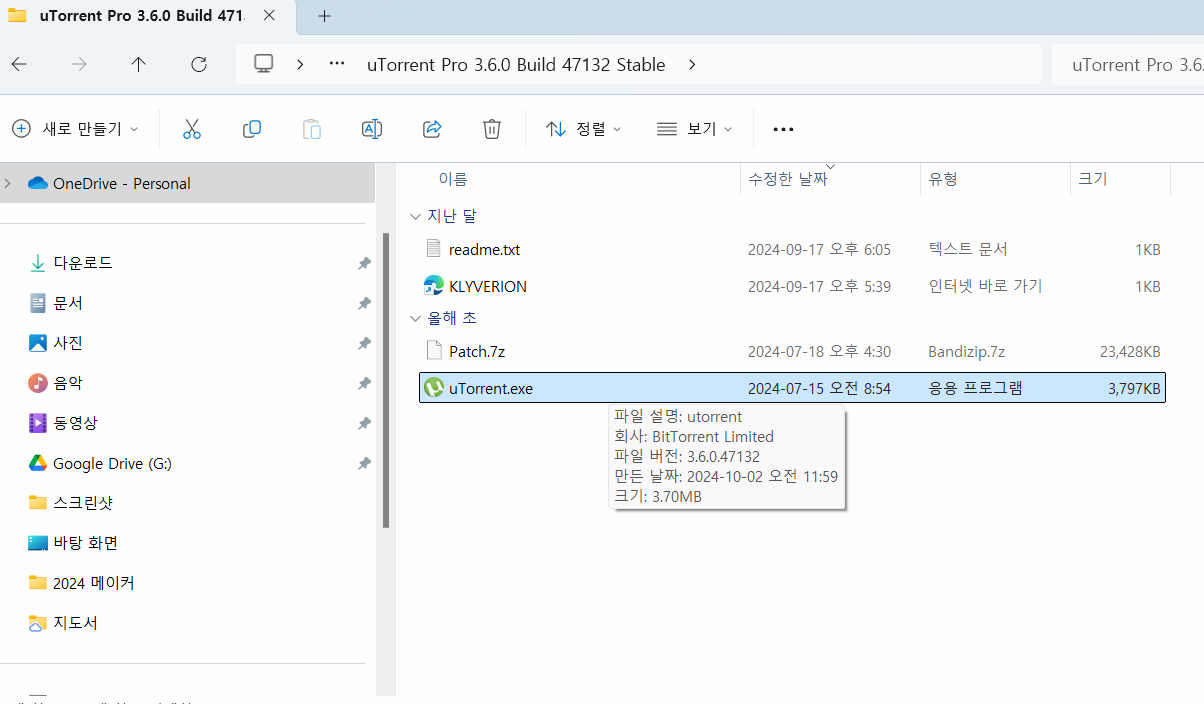Image resolution: width=1204 pixels, height=704 pixels.
Task: Click the Cut scissors icon
Action: coord(192,129)
